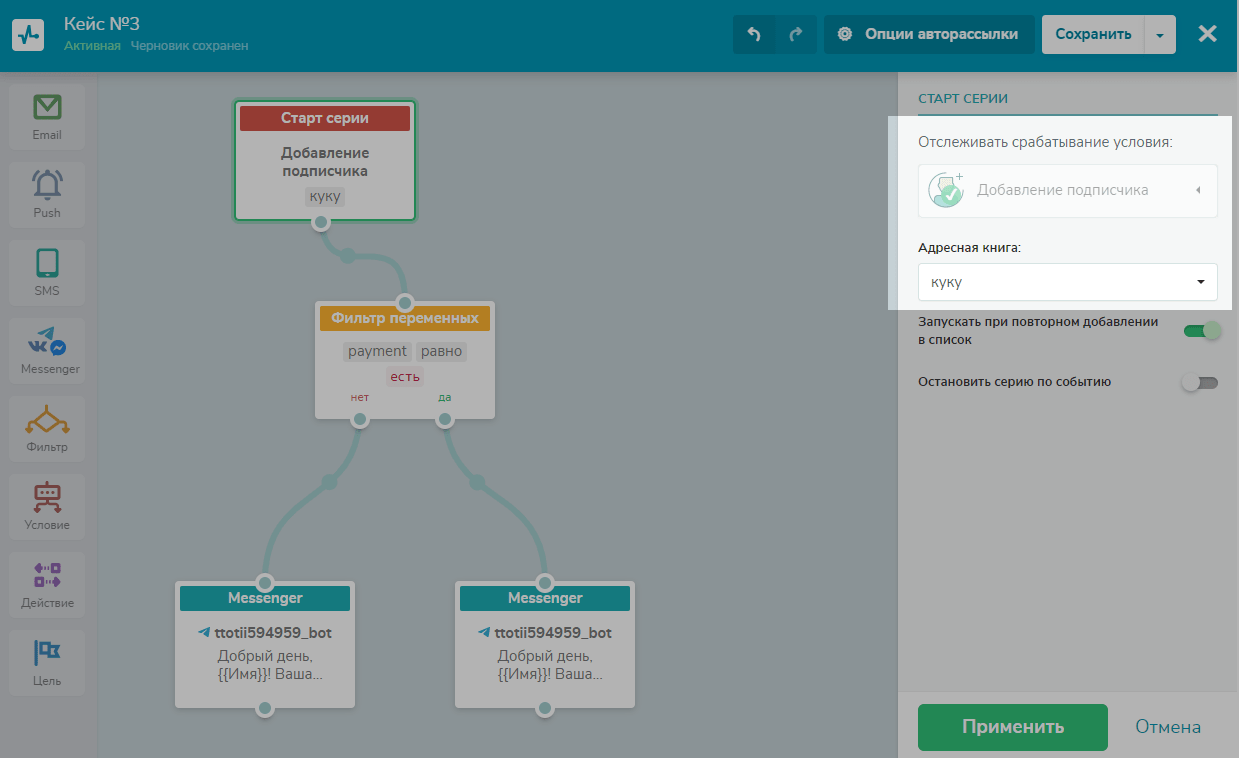Viewport: 1239px width, 758px height.
Task: Open the 'Старт серии' panel tab
Action: coord(963,98)
